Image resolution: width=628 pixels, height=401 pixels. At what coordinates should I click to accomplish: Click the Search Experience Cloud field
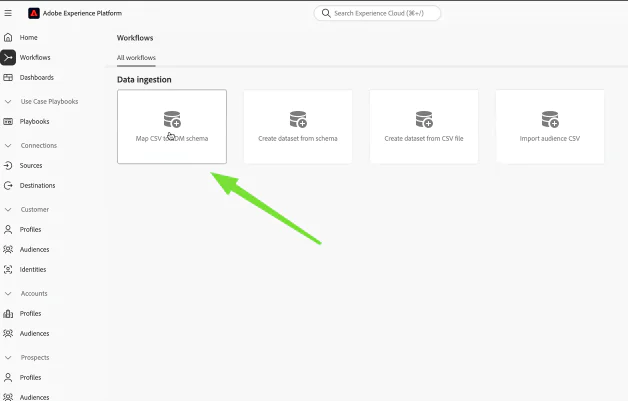377,13
